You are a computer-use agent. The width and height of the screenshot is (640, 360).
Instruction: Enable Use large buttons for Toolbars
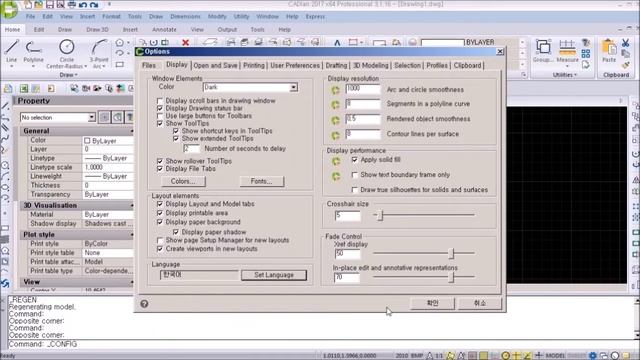(x=160, y=116)
